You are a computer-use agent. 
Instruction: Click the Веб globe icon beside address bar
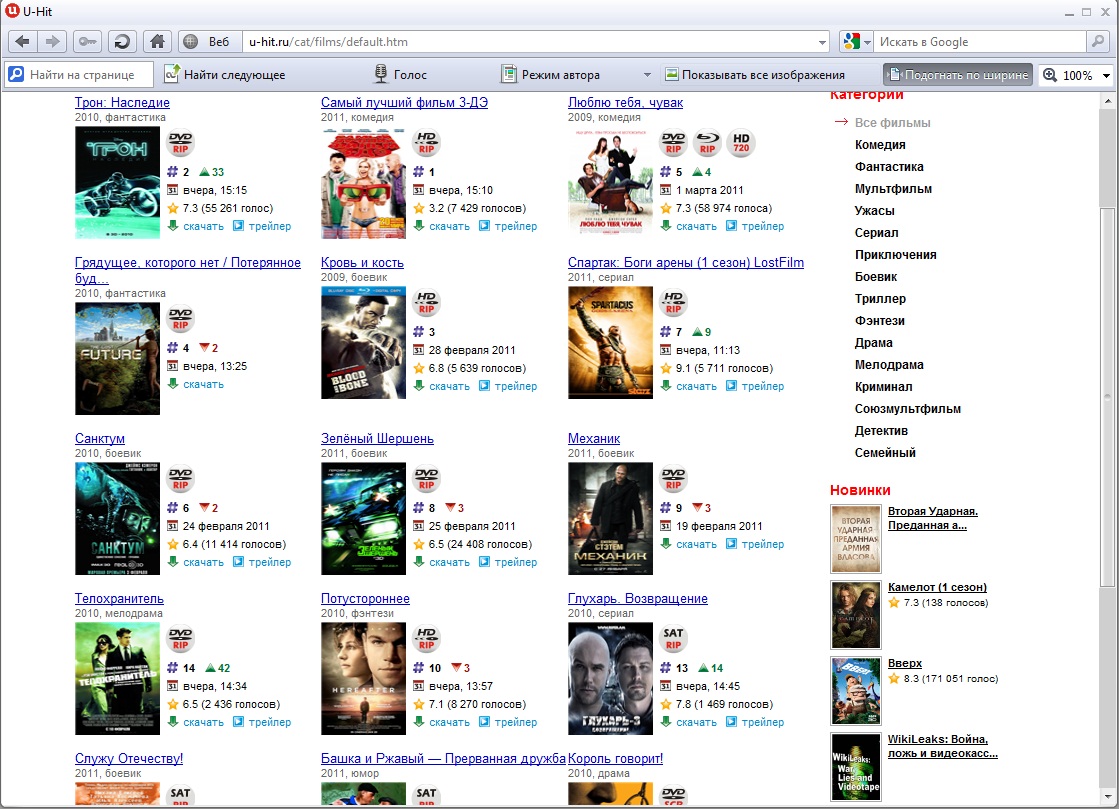coord(191,41)
